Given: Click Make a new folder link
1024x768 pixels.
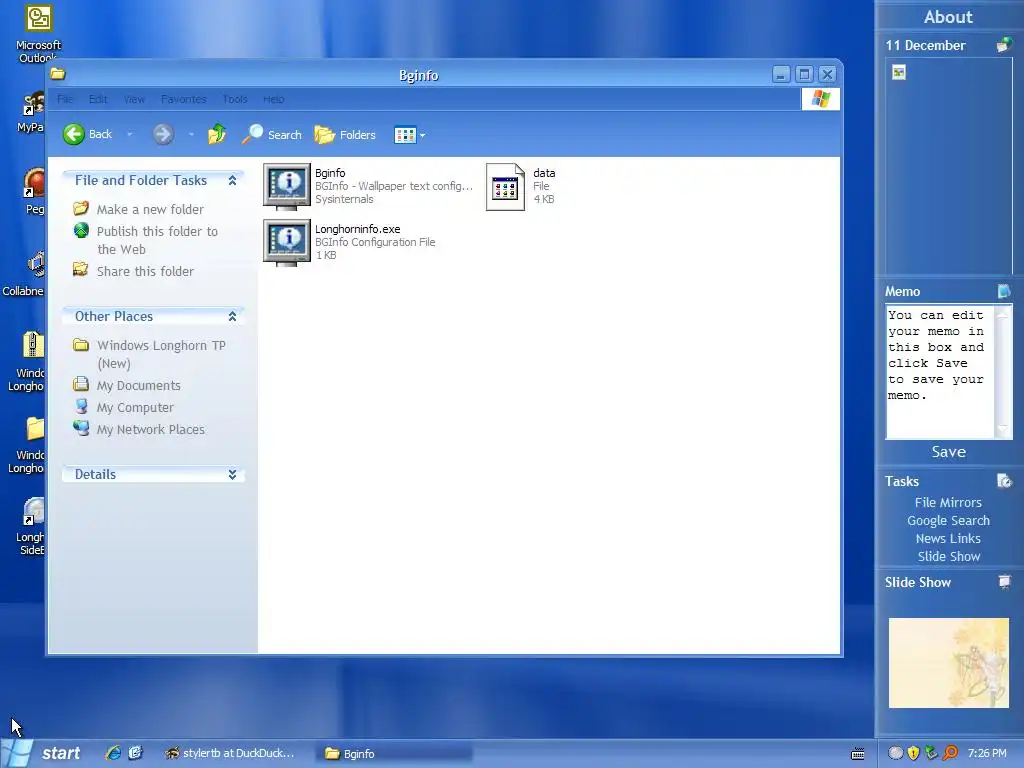Looking at the screenshot, I should (150, 210).
